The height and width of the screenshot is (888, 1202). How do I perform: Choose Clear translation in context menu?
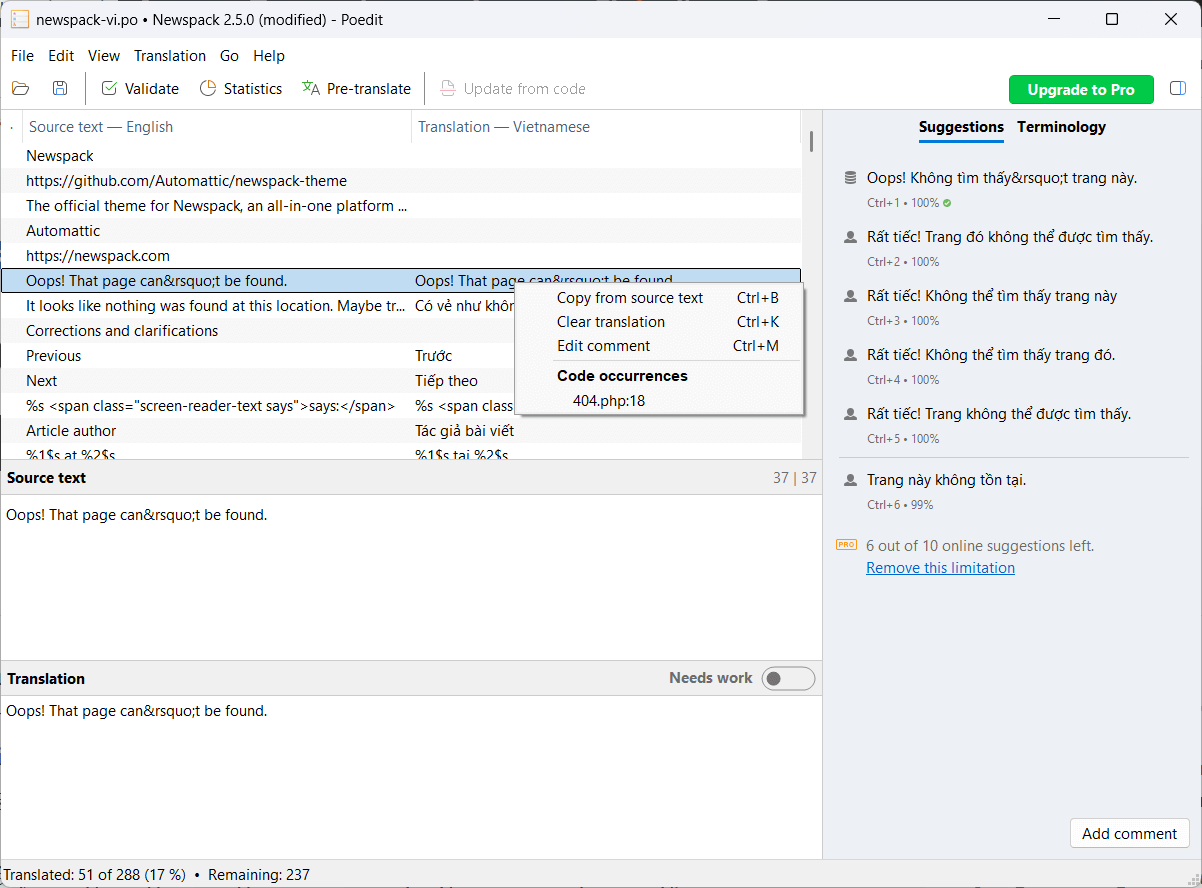click(x=658, y=322)
